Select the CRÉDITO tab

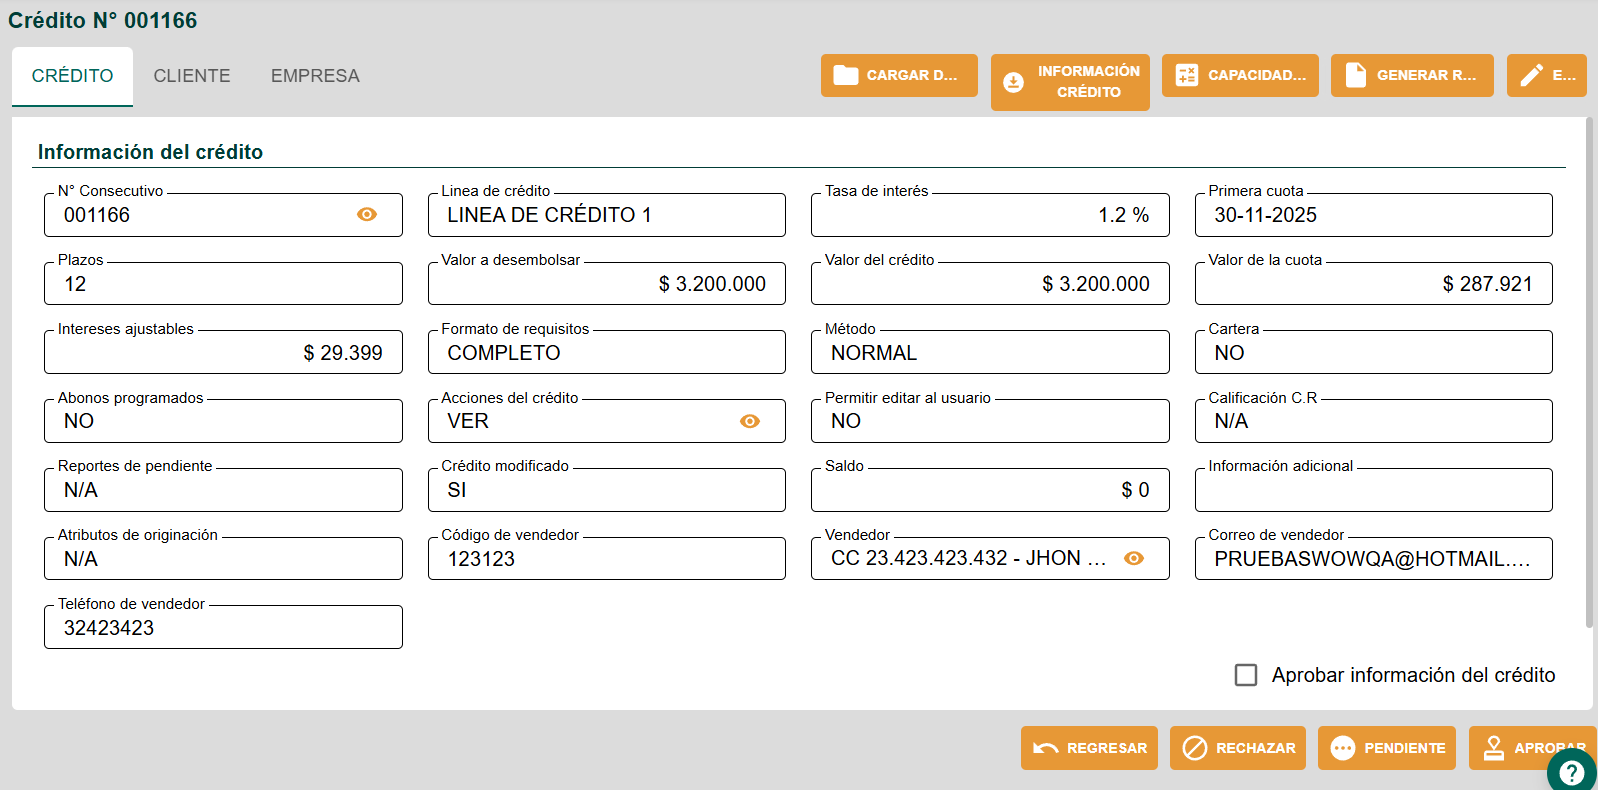72,76
